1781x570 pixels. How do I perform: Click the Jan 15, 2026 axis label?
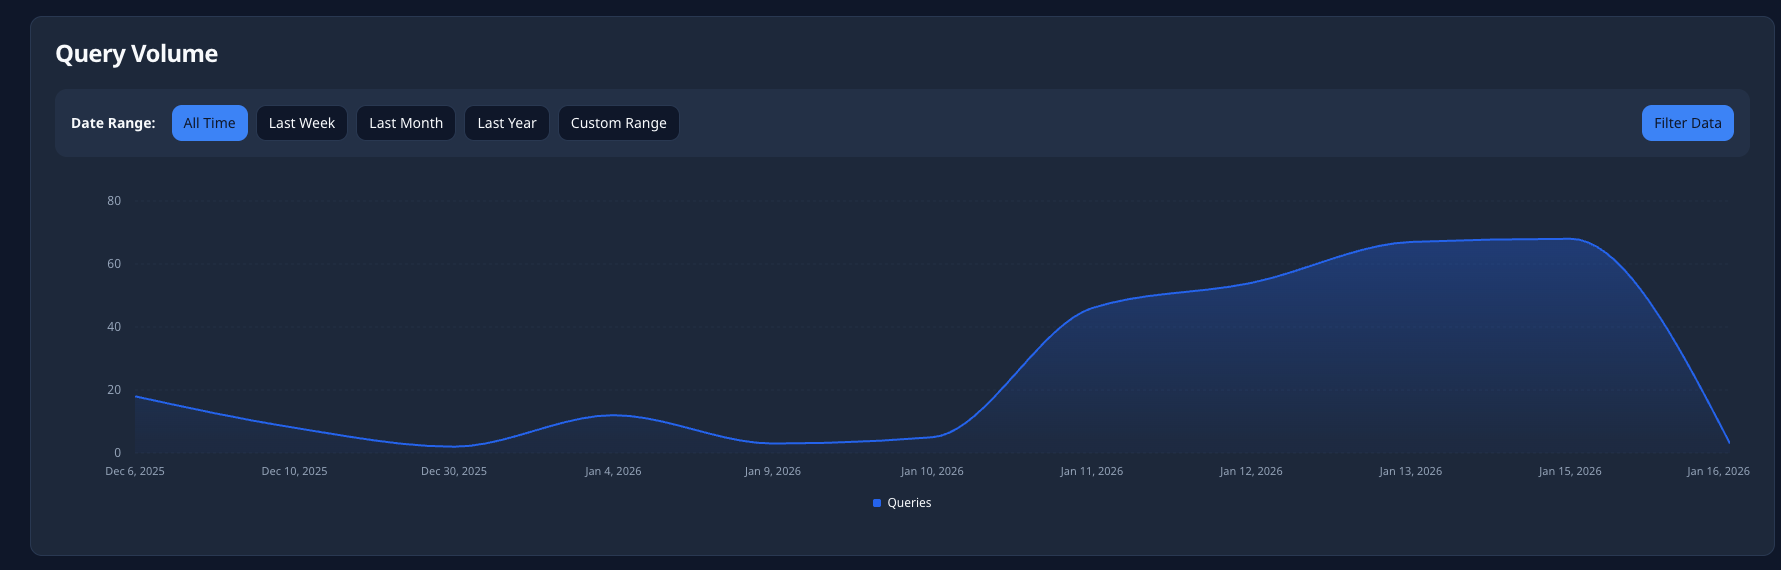[1570, 471]
